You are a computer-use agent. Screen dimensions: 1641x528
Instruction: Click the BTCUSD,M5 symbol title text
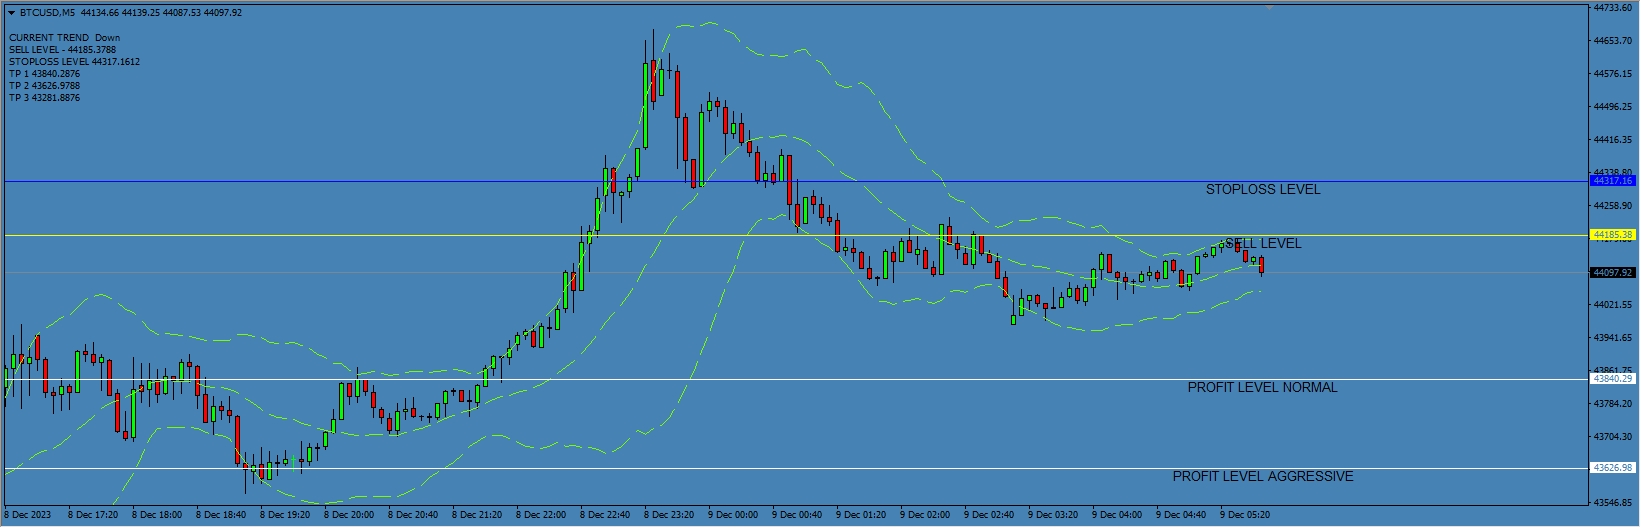47,13
